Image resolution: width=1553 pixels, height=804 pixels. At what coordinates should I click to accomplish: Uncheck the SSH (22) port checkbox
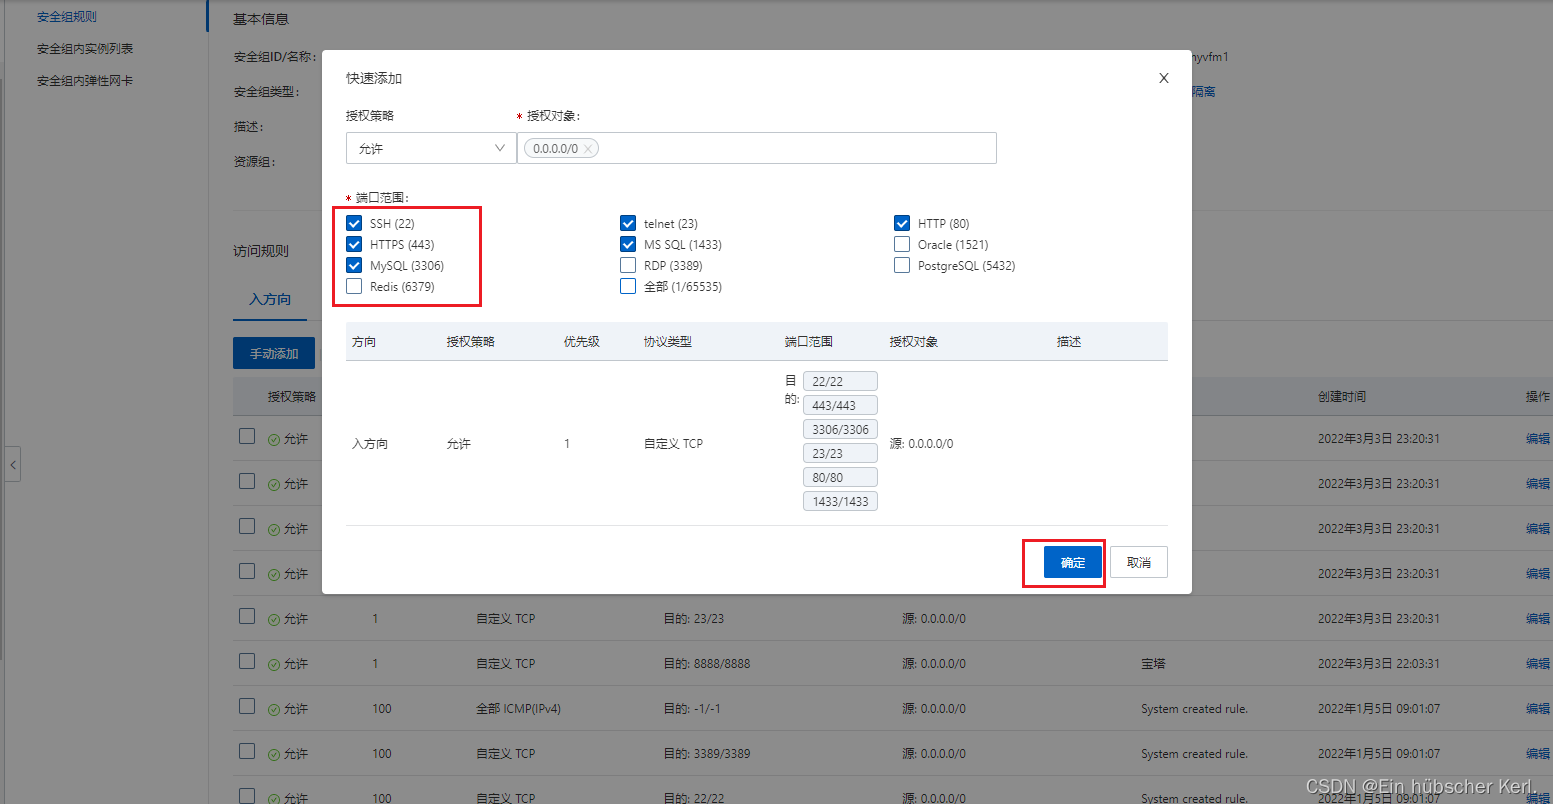coord(354,223)
